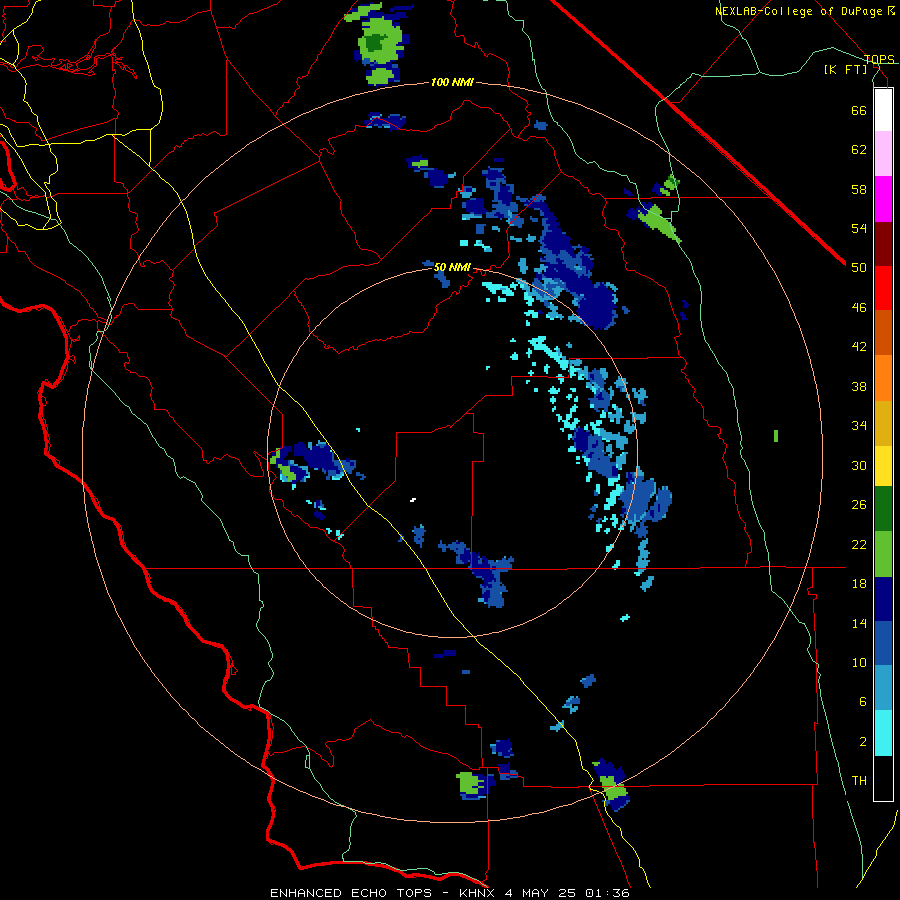The image size is (900, 900).
Task: Click the small white echo pixel near radar center
Action: 413,500
